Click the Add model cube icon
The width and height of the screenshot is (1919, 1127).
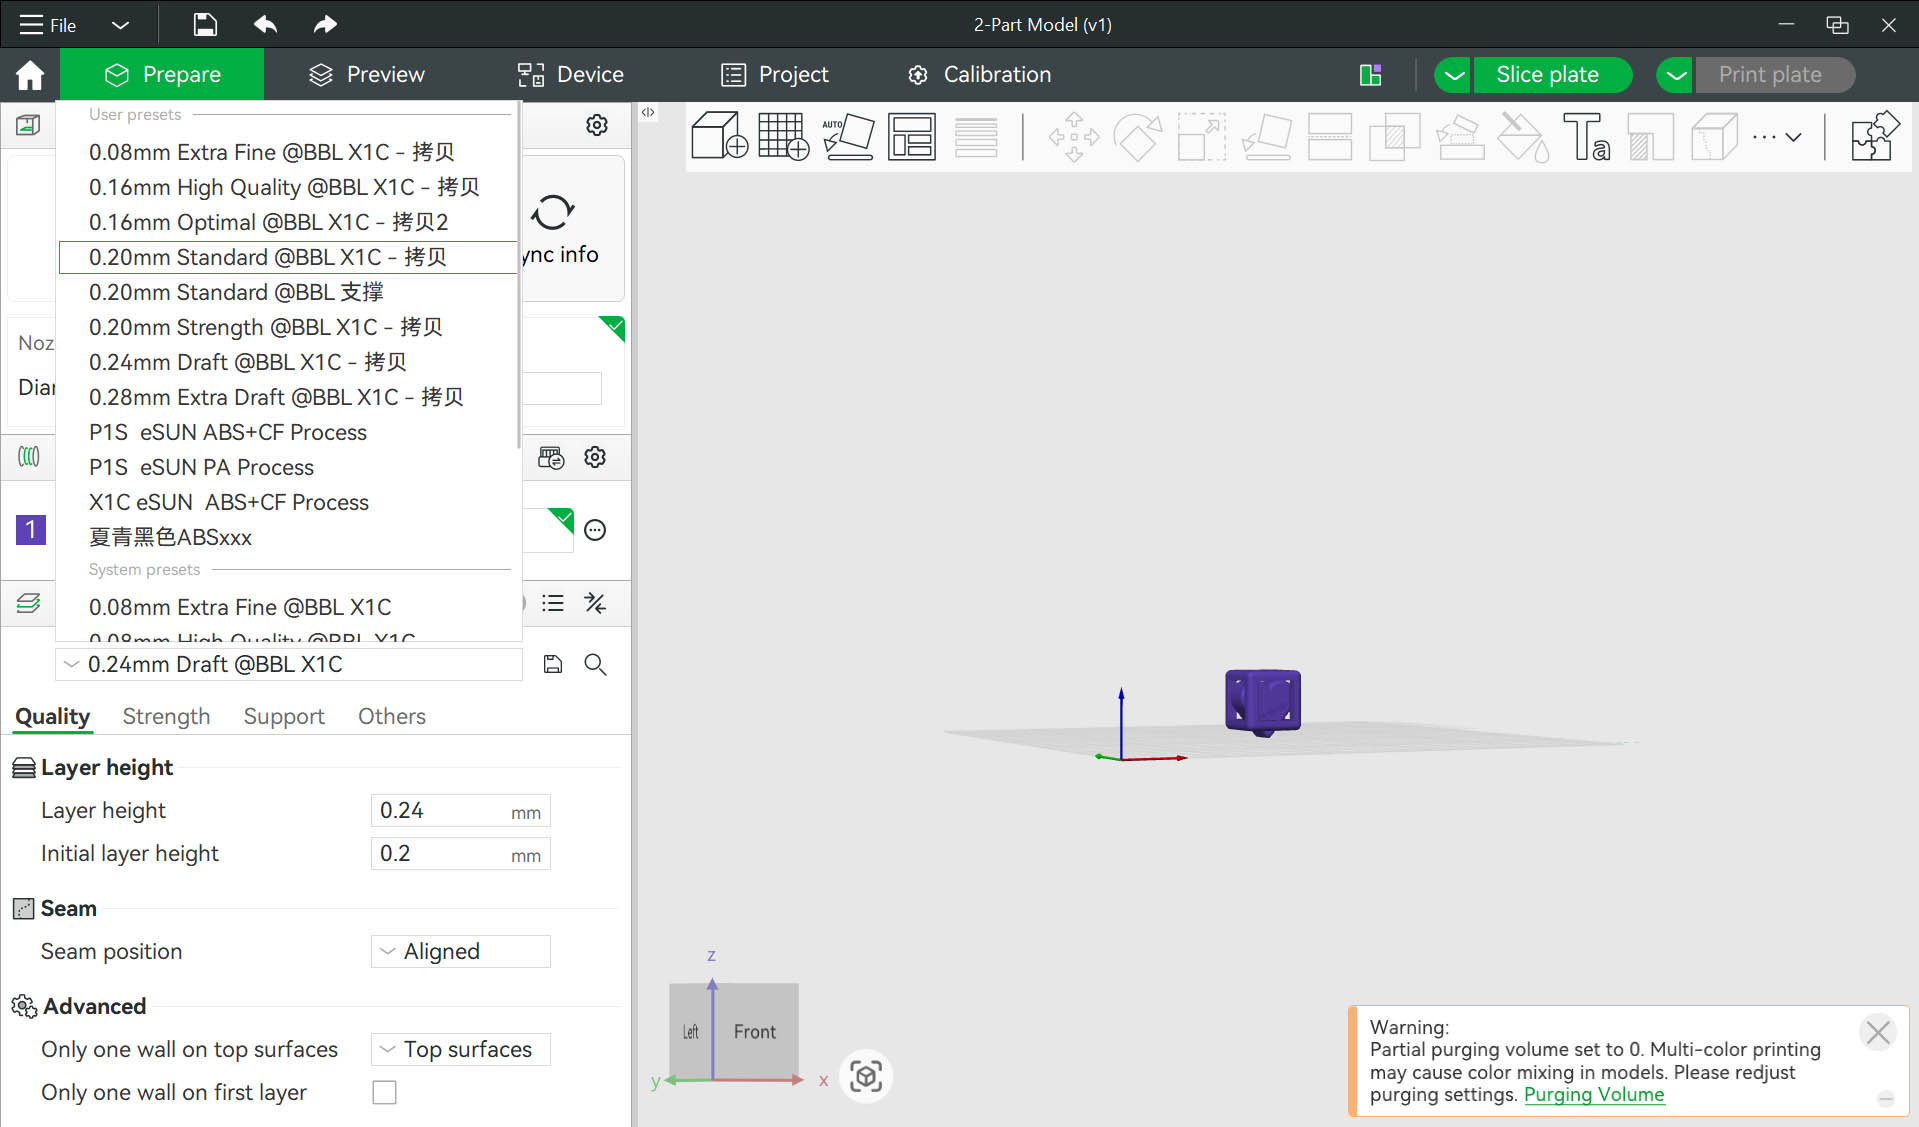719,136
